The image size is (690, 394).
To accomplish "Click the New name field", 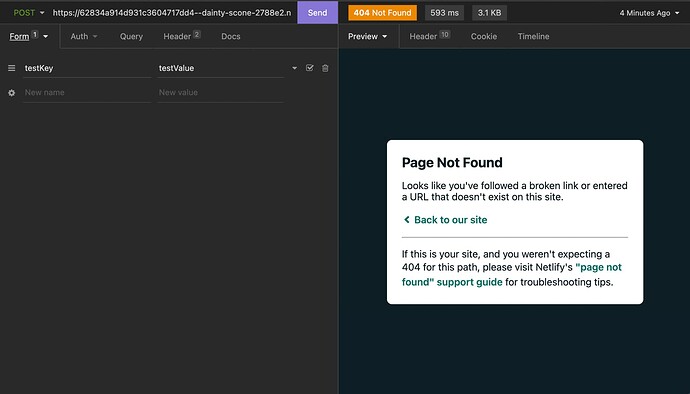I will 87,92.
